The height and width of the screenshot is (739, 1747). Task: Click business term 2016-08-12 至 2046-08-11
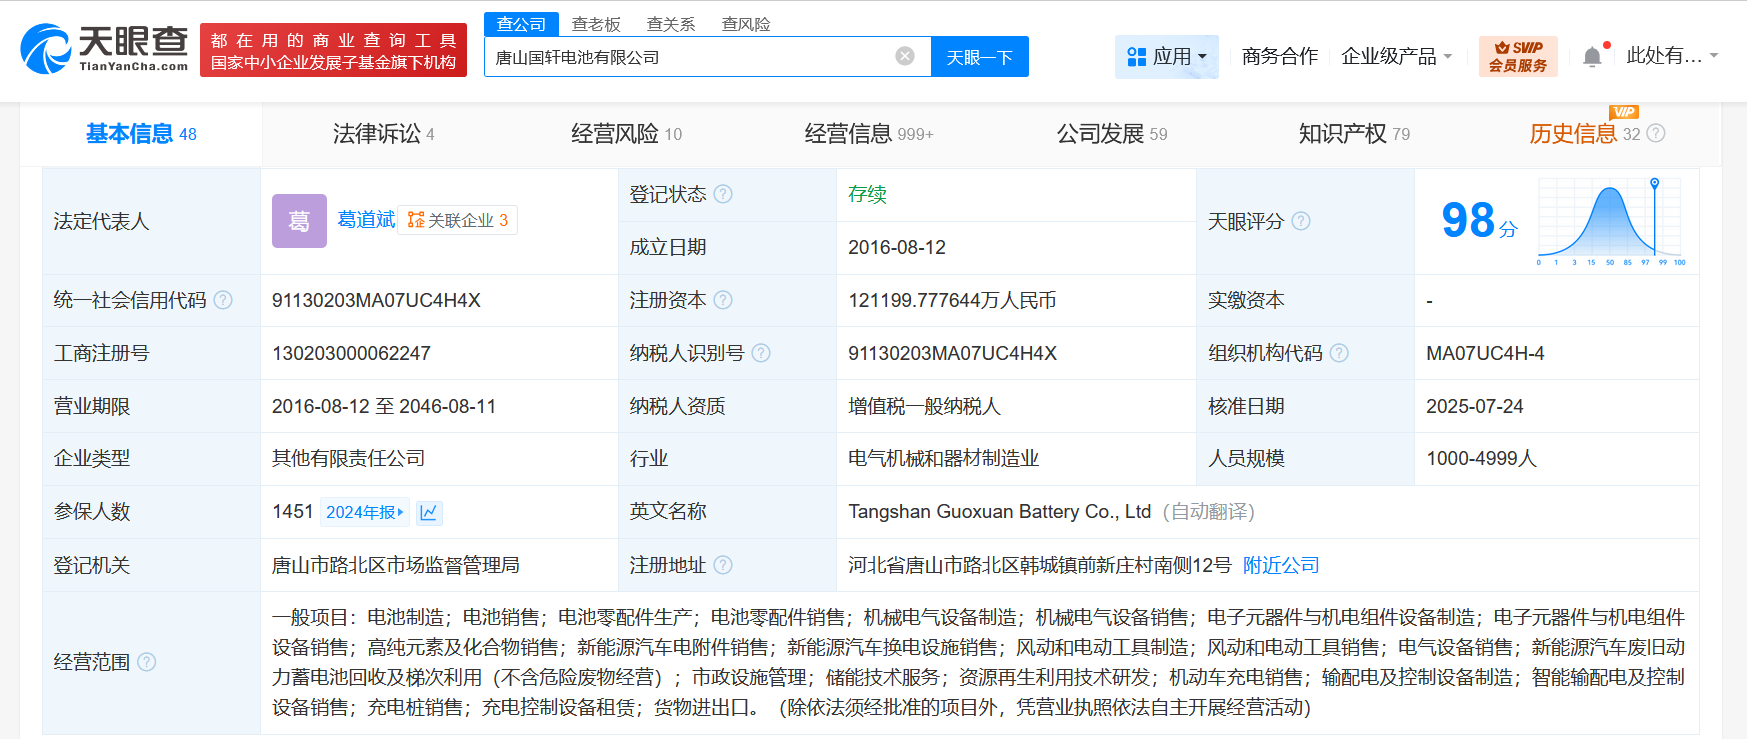384,407
